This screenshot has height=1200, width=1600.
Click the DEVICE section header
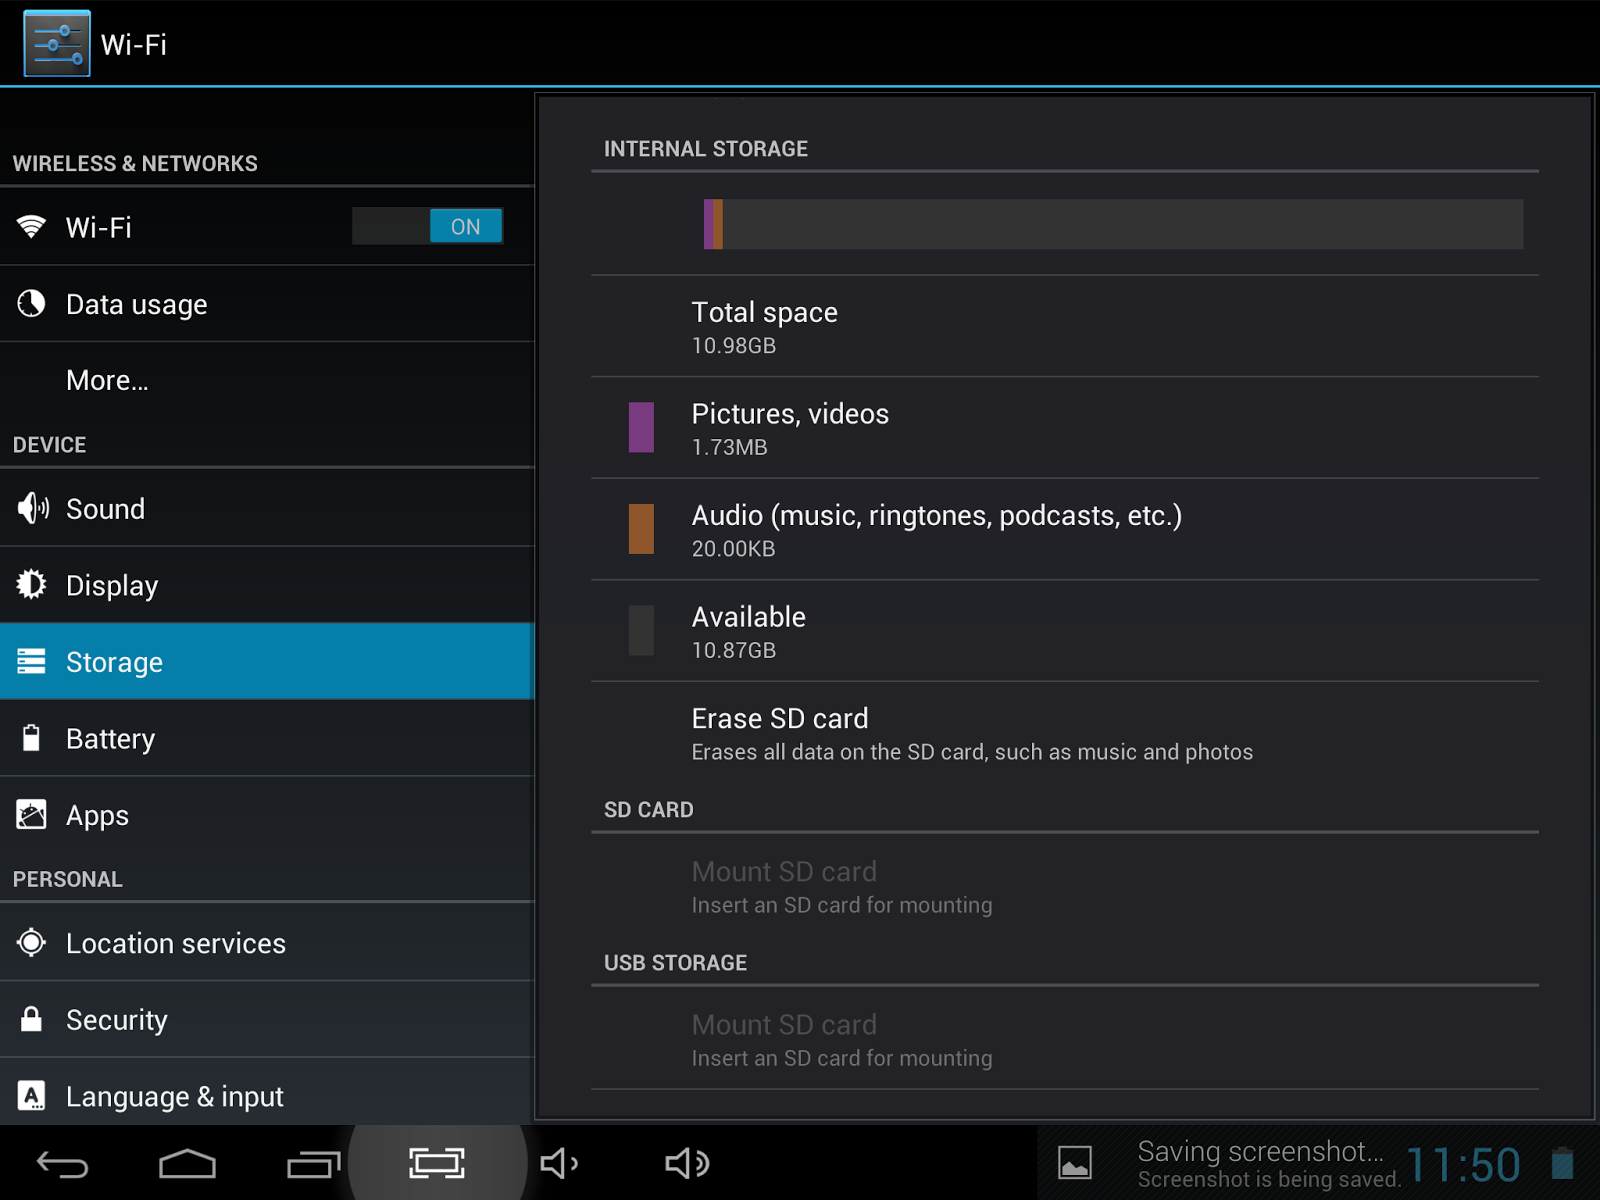50,445
